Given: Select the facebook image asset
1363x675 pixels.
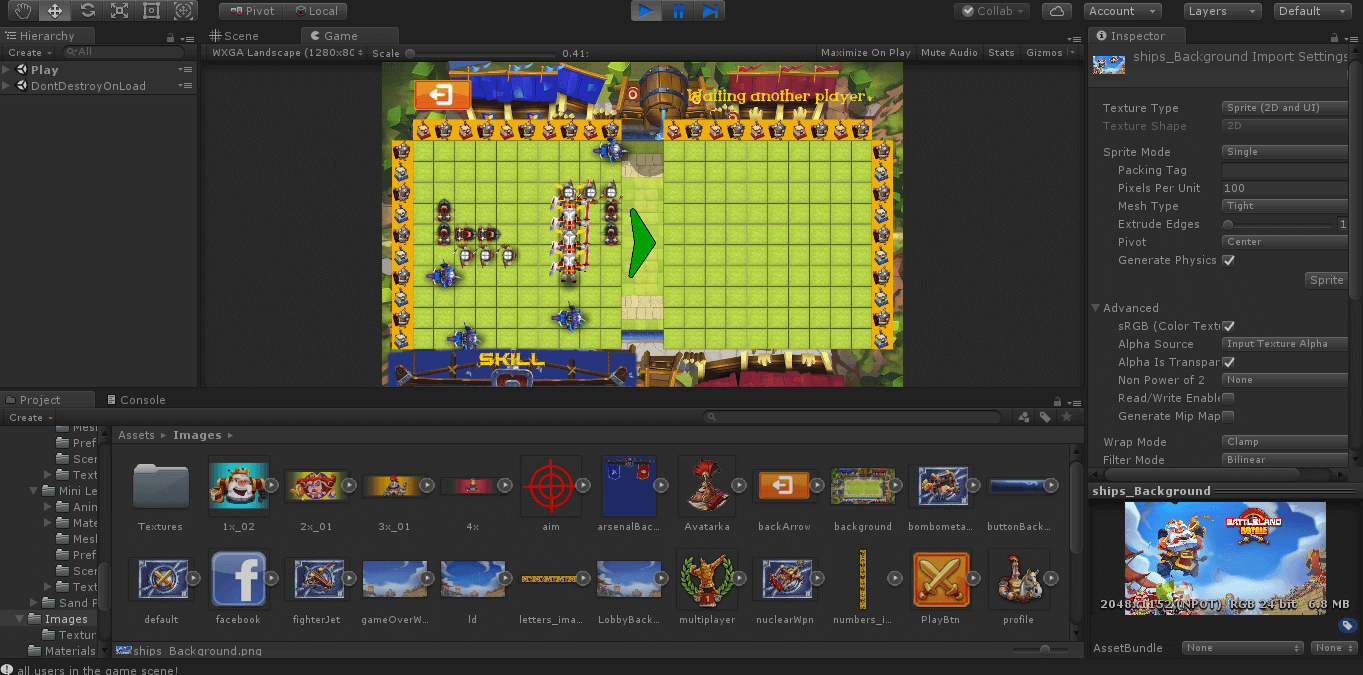Looking at the screenshot, I should click(238, 579).
